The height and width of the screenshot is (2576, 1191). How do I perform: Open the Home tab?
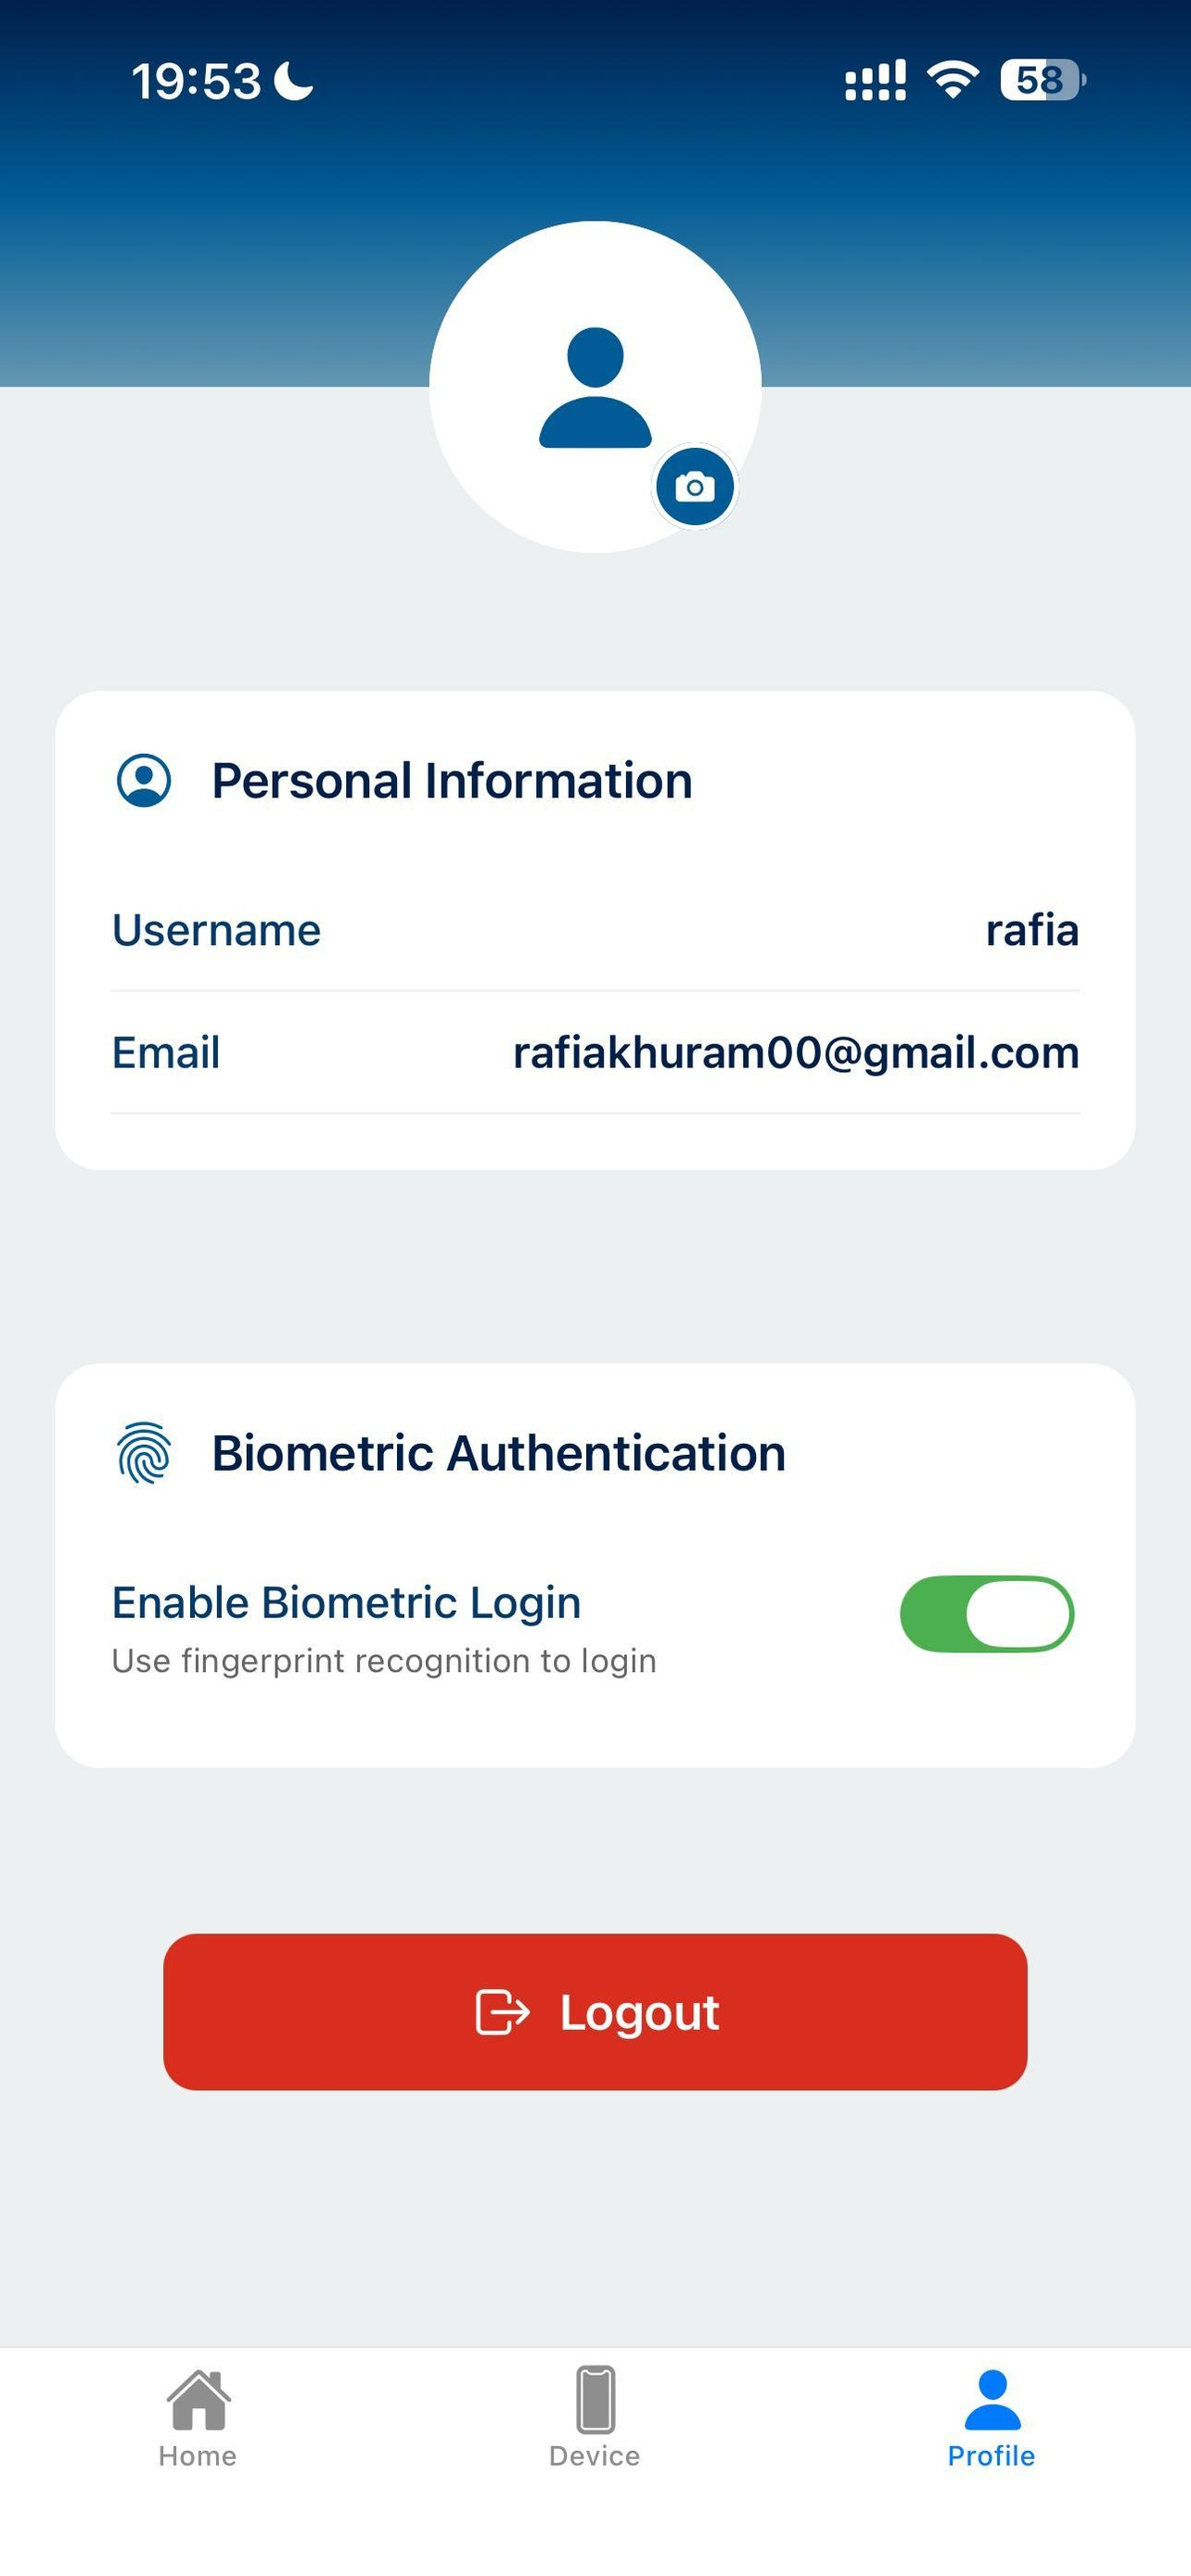click(x=198, y=2419)
